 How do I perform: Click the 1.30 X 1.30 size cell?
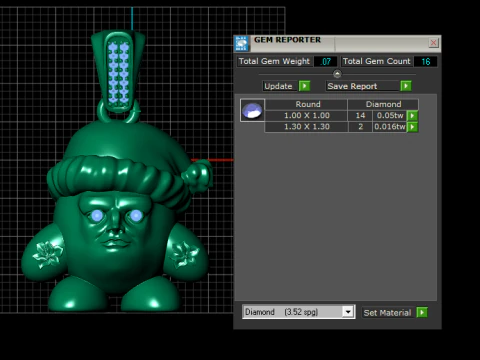tap(306, 127)
